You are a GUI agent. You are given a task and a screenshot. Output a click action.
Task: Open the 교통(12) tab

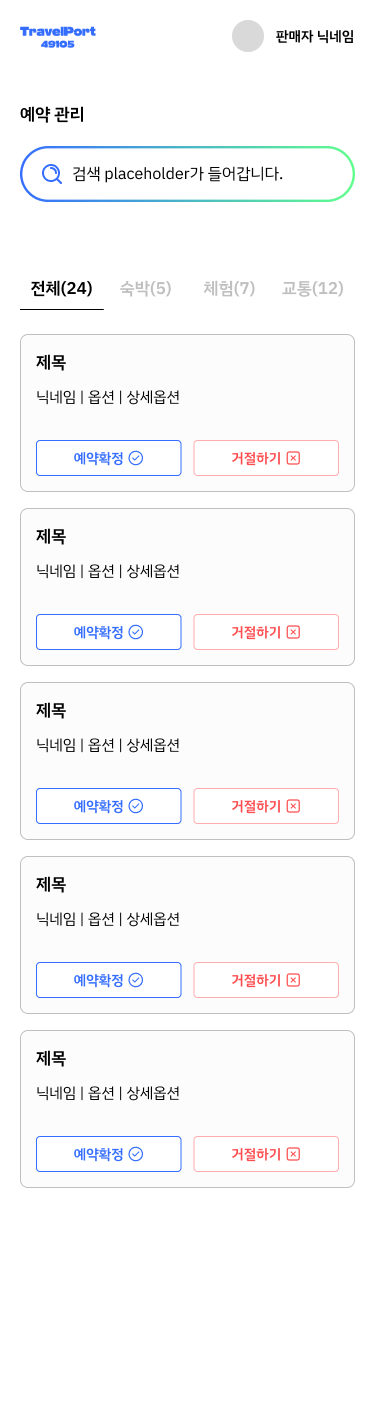(x=312, y=289)
